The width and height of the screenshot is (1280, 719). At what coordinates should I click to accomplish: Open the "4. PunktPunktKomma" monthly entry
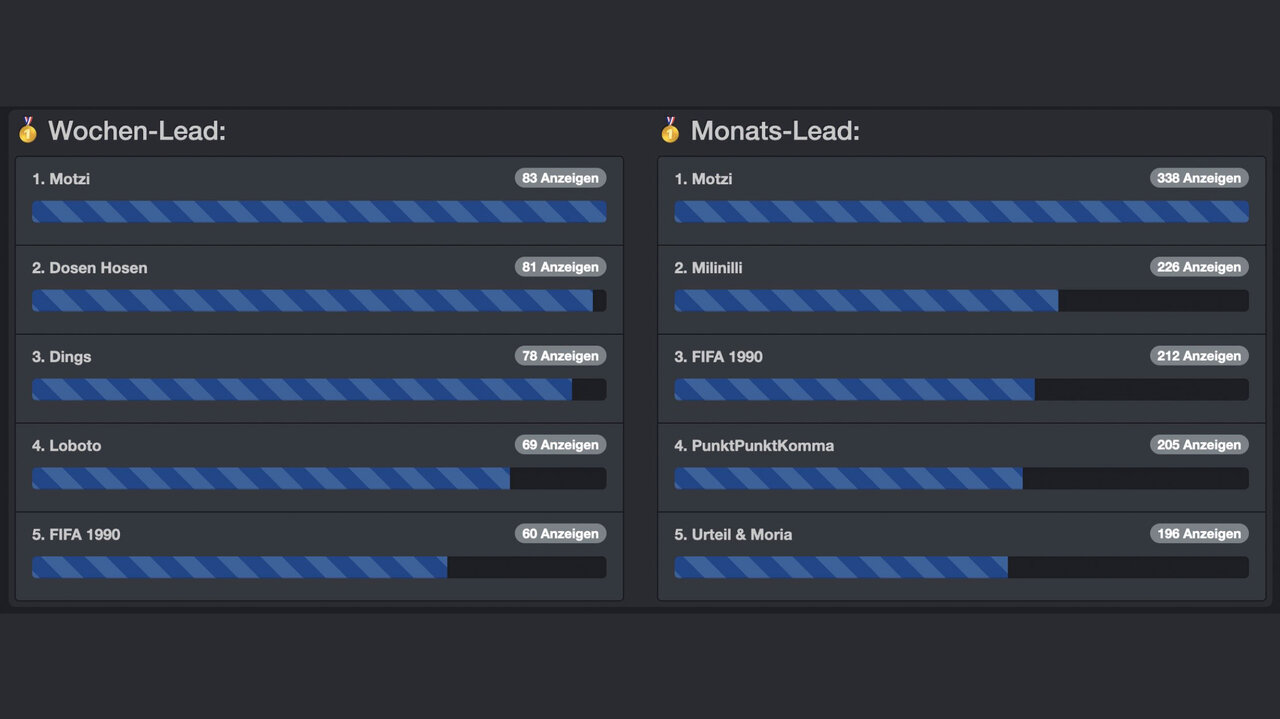[961, 468]
